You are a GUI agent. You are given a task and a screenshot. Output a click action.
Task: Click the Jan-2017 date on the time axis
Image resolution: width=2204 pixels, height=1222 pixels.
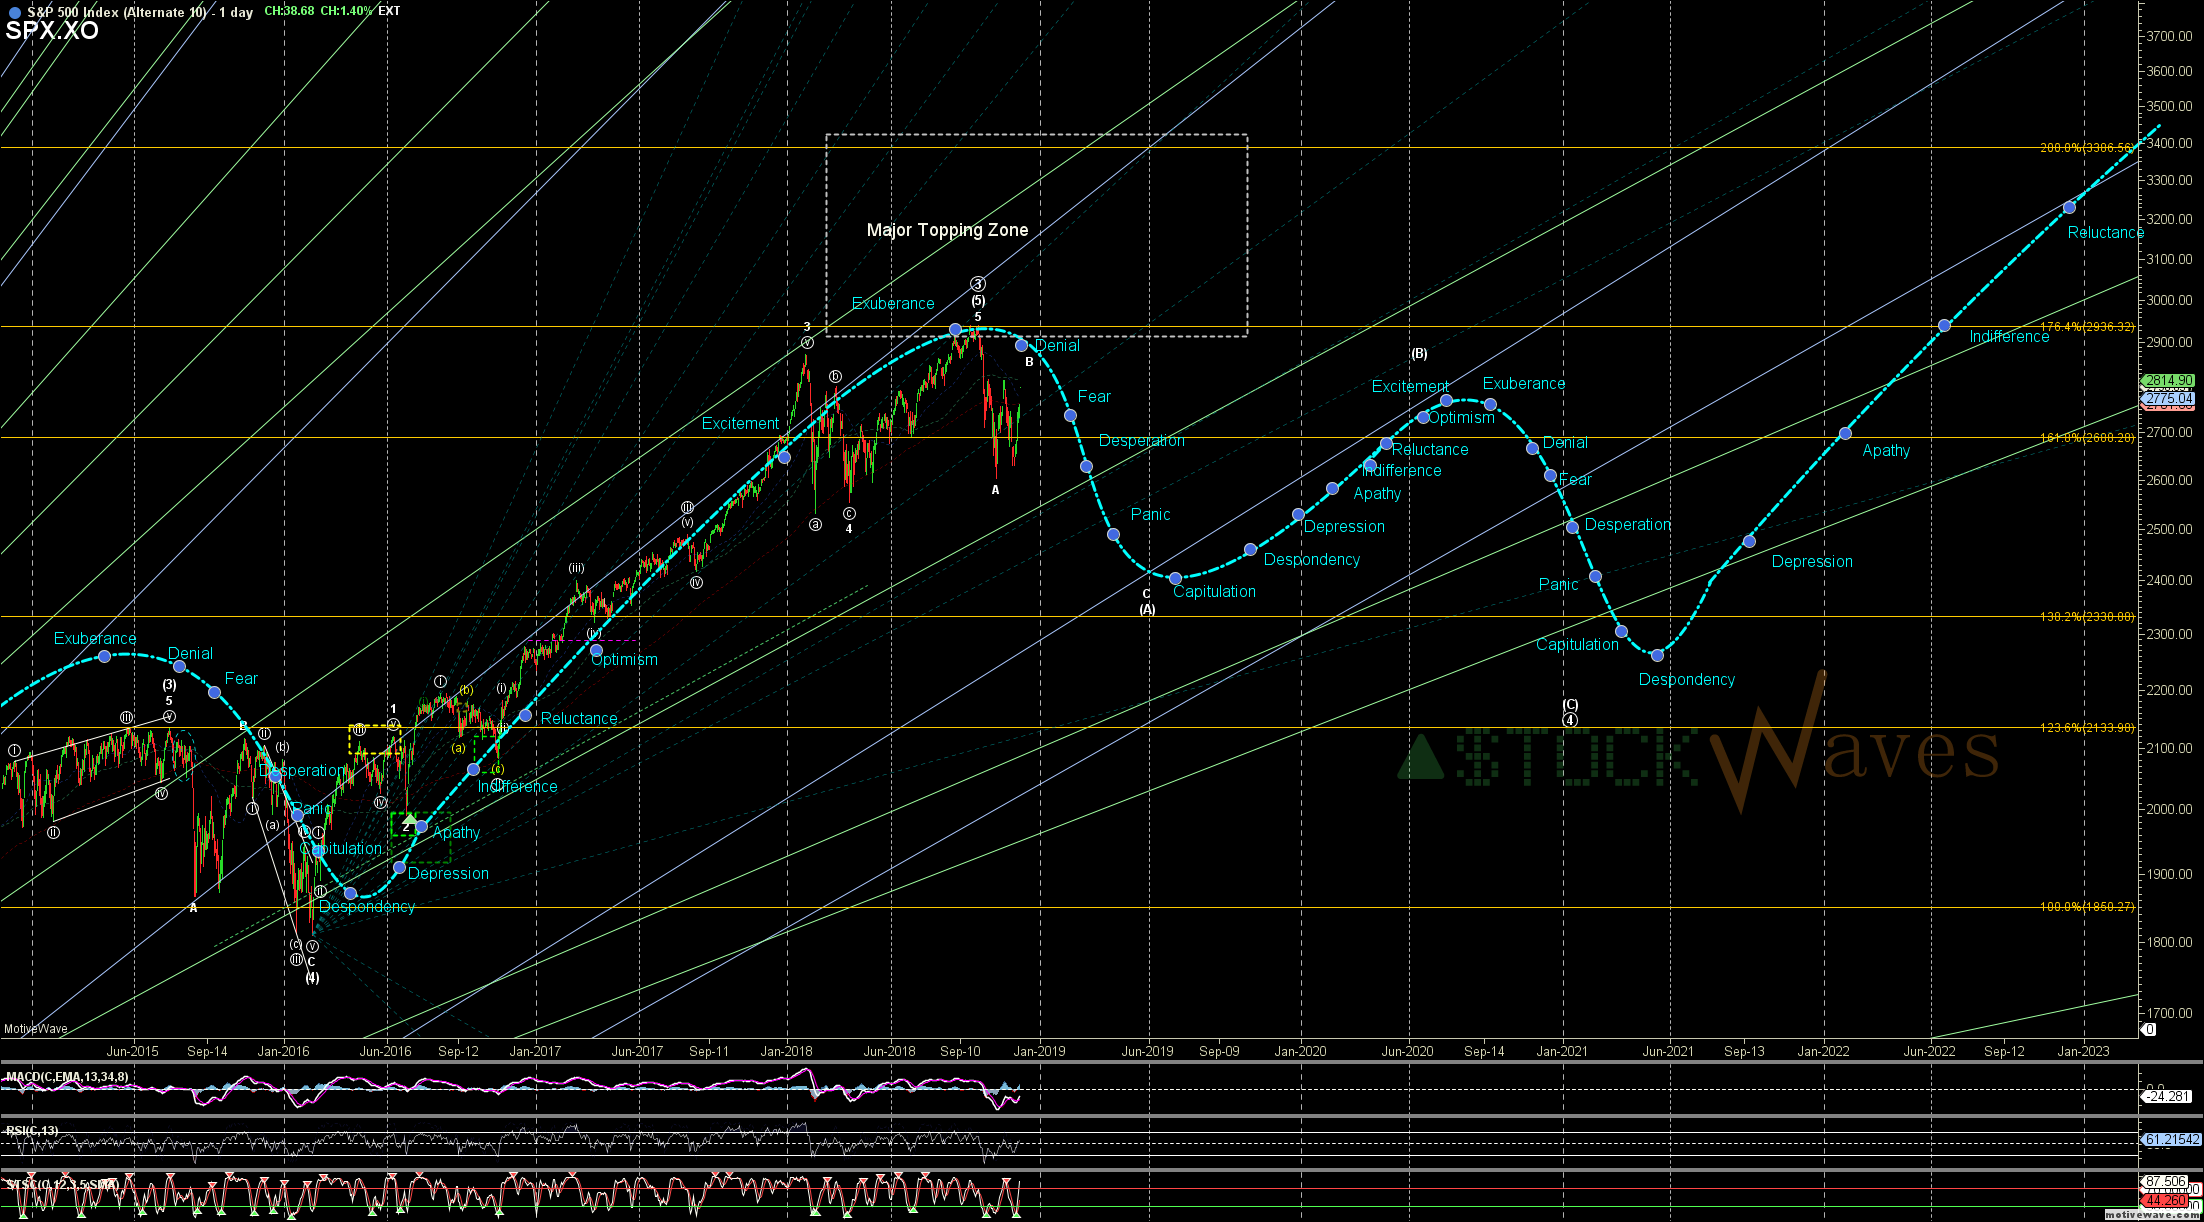[x=535, y=1051]
